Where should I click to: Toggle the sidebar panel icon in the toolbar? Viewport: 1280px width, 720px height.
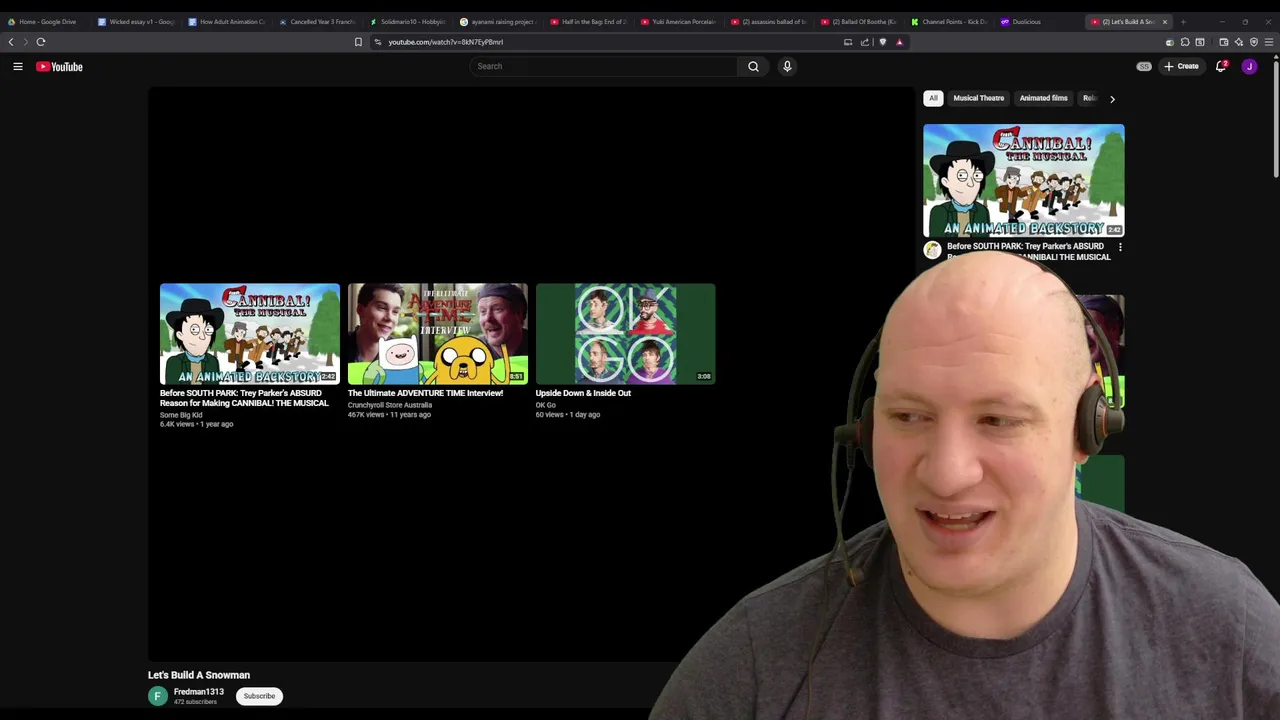tap(1200, 42)
